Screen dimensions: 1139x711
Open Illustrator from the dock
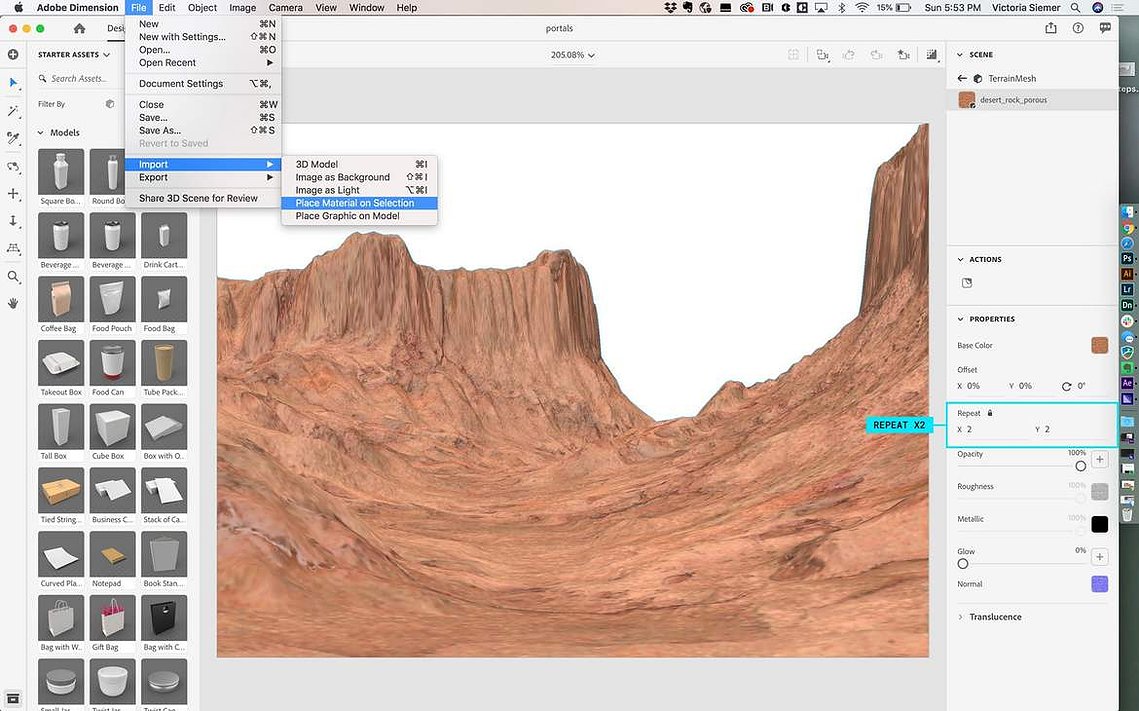pos(1127,274)
